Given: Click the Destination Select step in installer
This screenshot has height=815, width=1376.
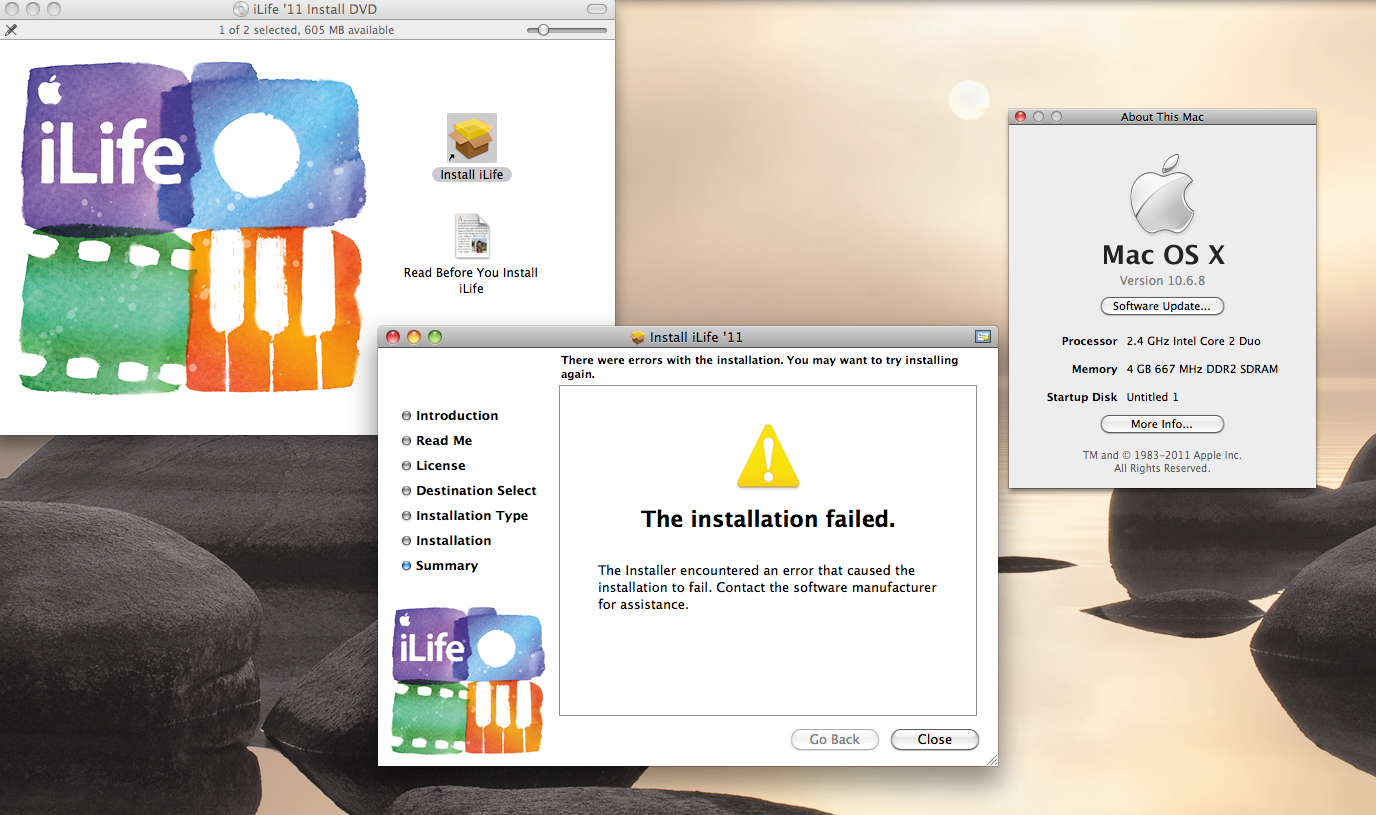Looking at the screenshot, I should tap(476, 491).
